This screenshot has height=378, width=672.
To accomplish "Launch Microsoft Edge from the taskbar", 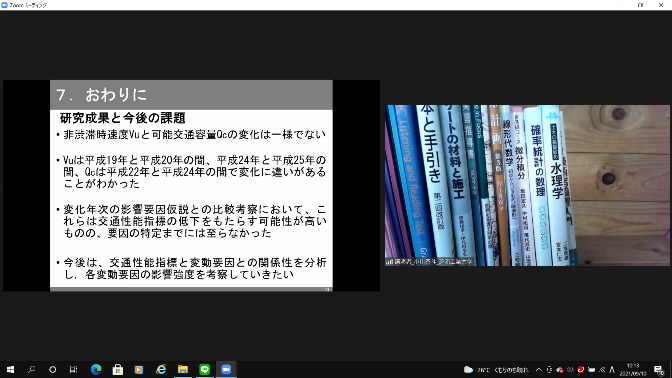I will [x=96, y=369].
